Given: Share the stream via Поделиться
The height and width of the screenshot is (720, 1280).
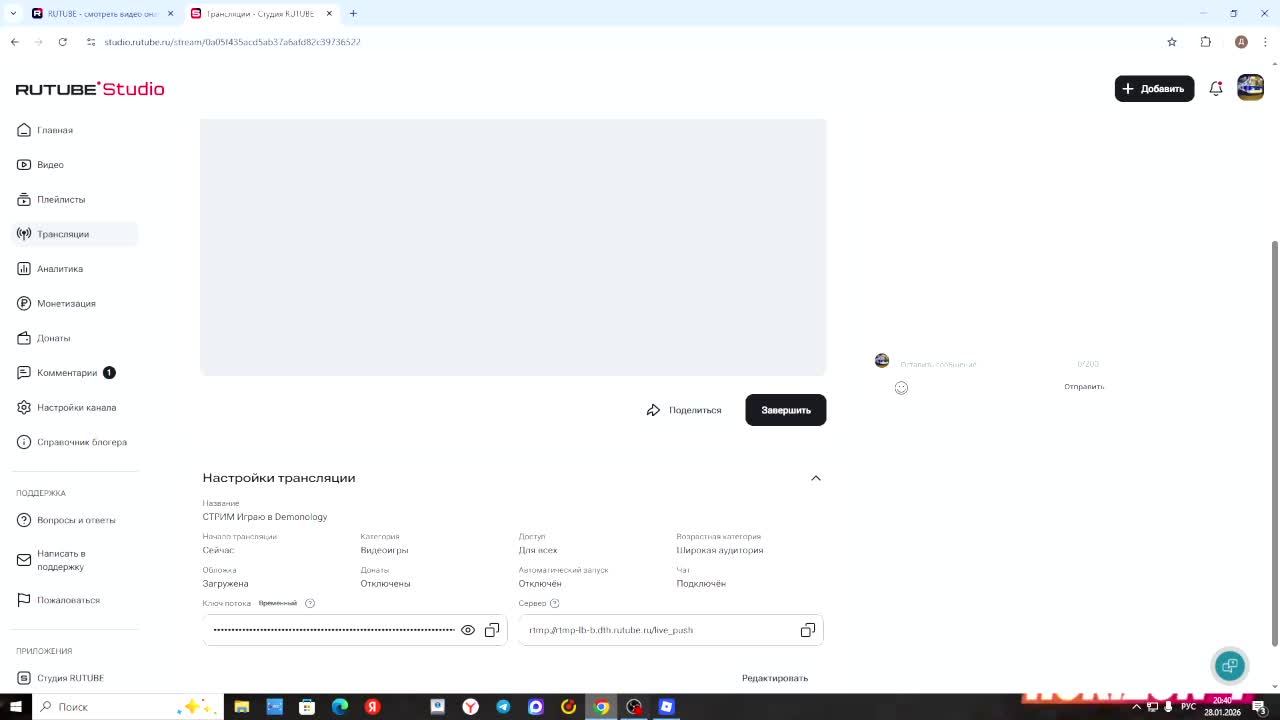Looking at the screenshot, I should coord(684,410).
